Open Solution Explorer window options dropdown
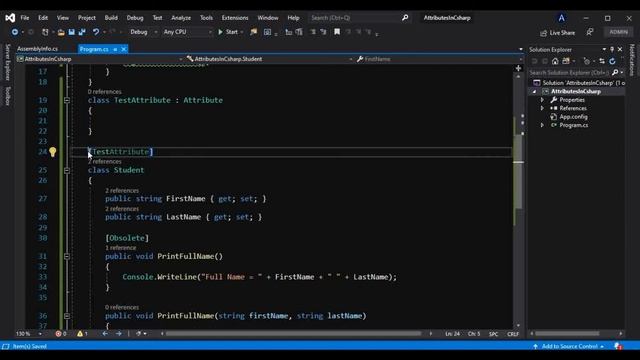Image resolution: width=640 pixels, height=360 pixels. coord(604,49)
